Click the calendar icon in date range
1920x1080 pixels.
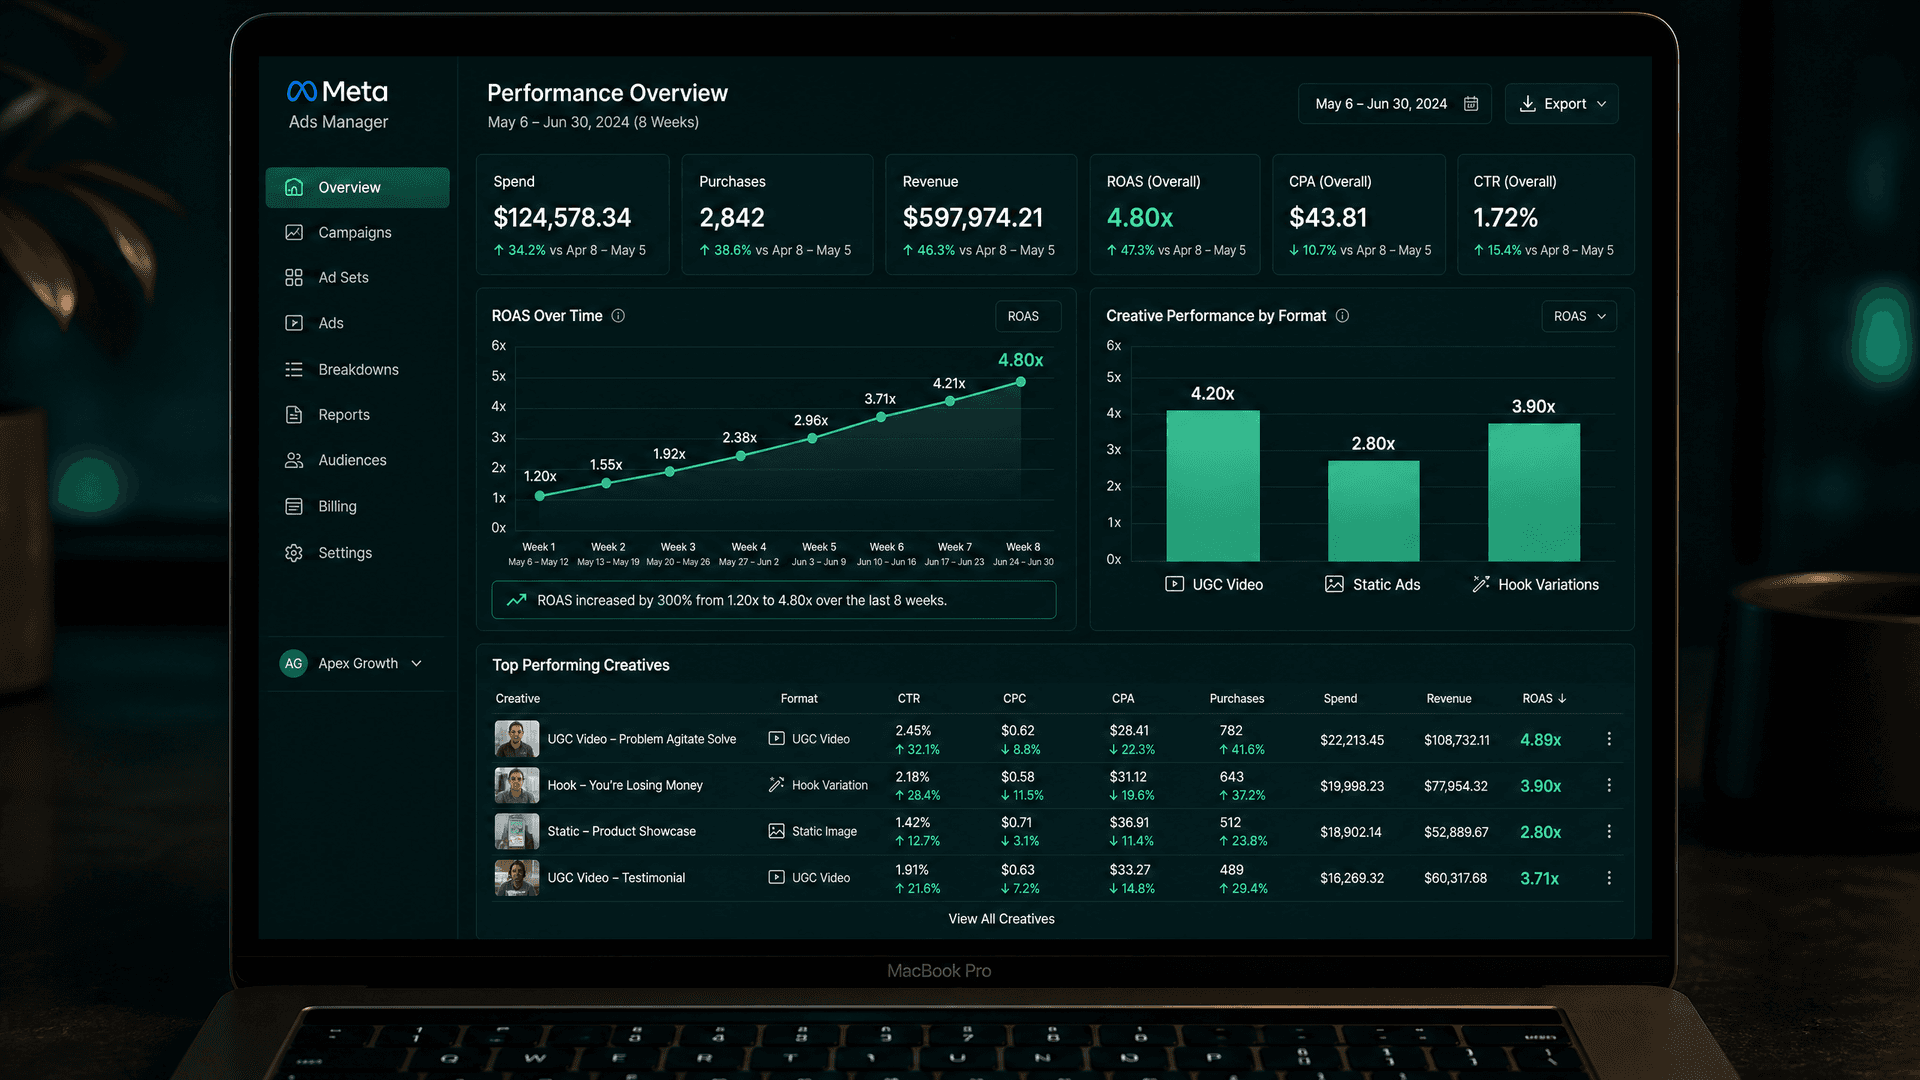click(x=1471, y=104)
